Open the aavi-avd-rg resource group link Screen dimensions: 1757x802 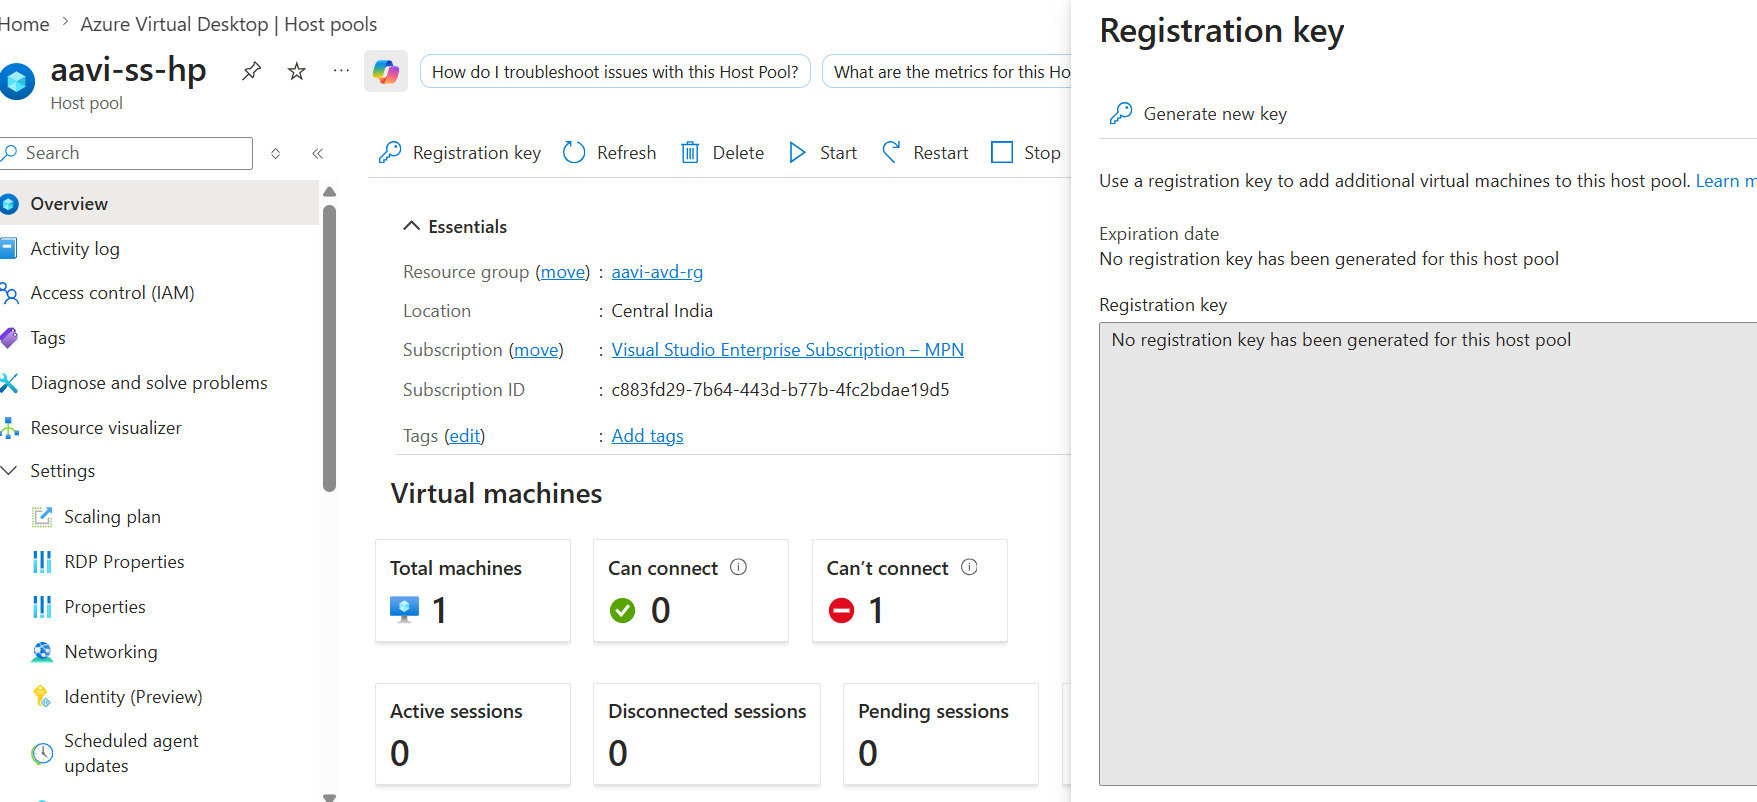657,272
